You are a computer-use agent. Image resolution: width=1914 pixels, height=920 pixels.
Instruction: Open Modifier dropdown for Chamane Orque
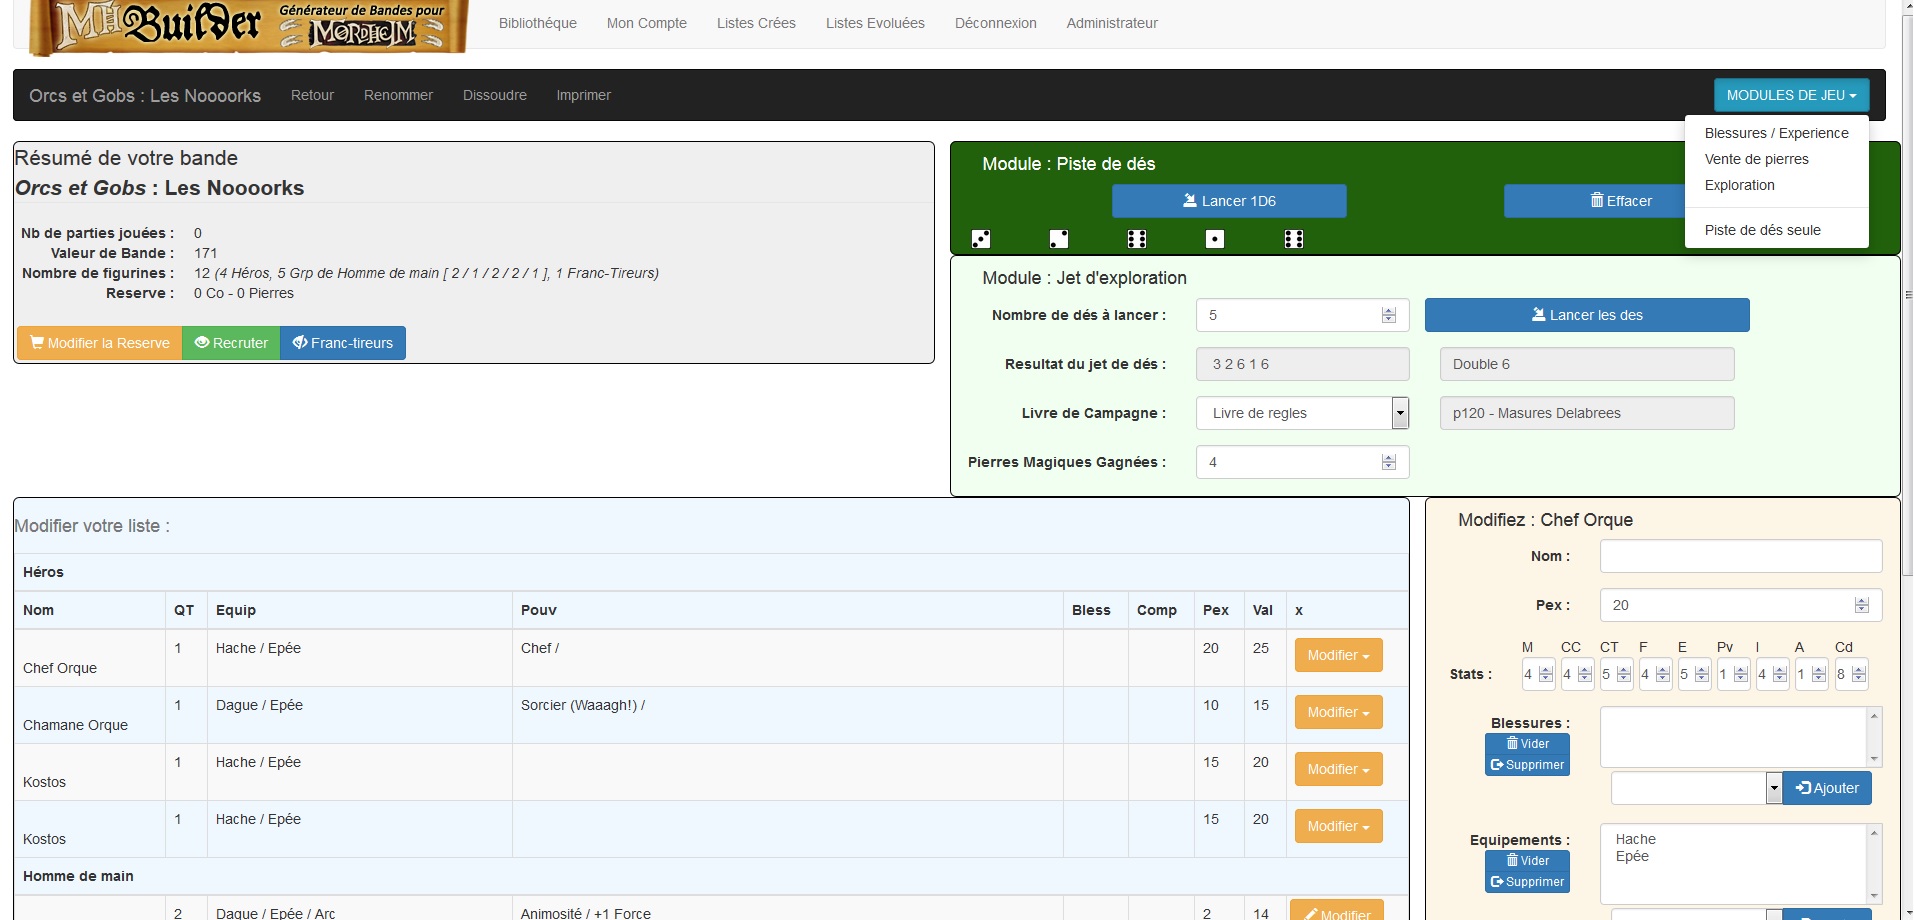pos(1339,712)
